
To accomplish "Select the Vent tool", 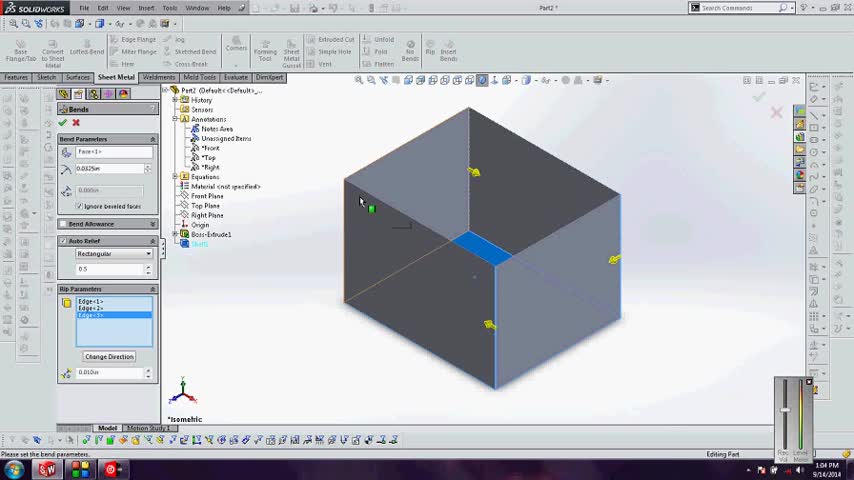I will pyautogui.click(x=319, y=64).
